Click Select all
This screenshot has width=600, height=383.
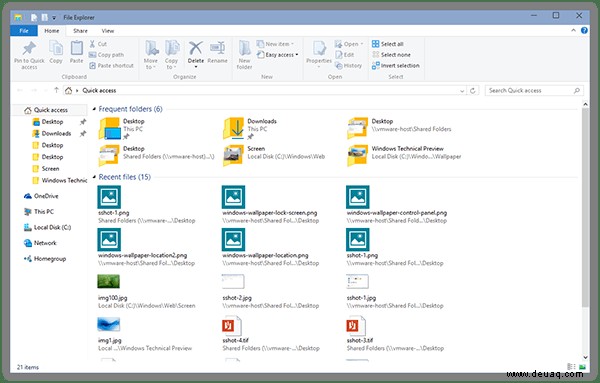tap(388, 44)
